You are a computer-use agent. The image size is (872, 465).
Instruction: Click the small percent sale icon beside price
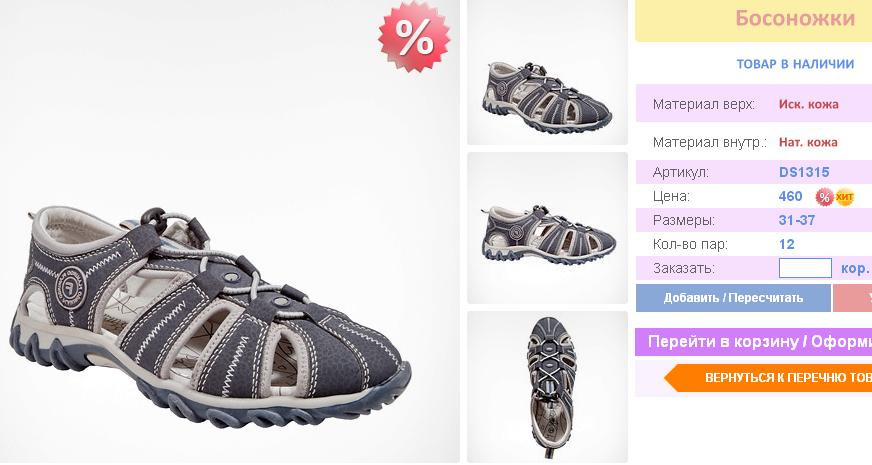click(x=824, y=196)
